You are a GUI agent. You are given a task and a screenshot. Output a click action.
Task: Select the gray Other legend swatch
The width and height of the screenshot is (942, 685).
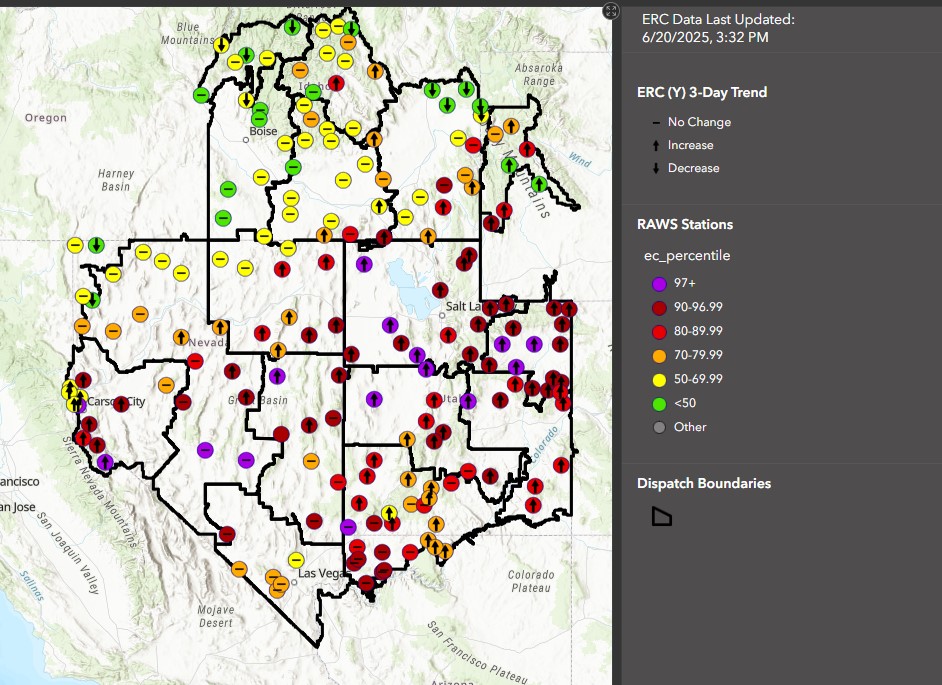659,428
